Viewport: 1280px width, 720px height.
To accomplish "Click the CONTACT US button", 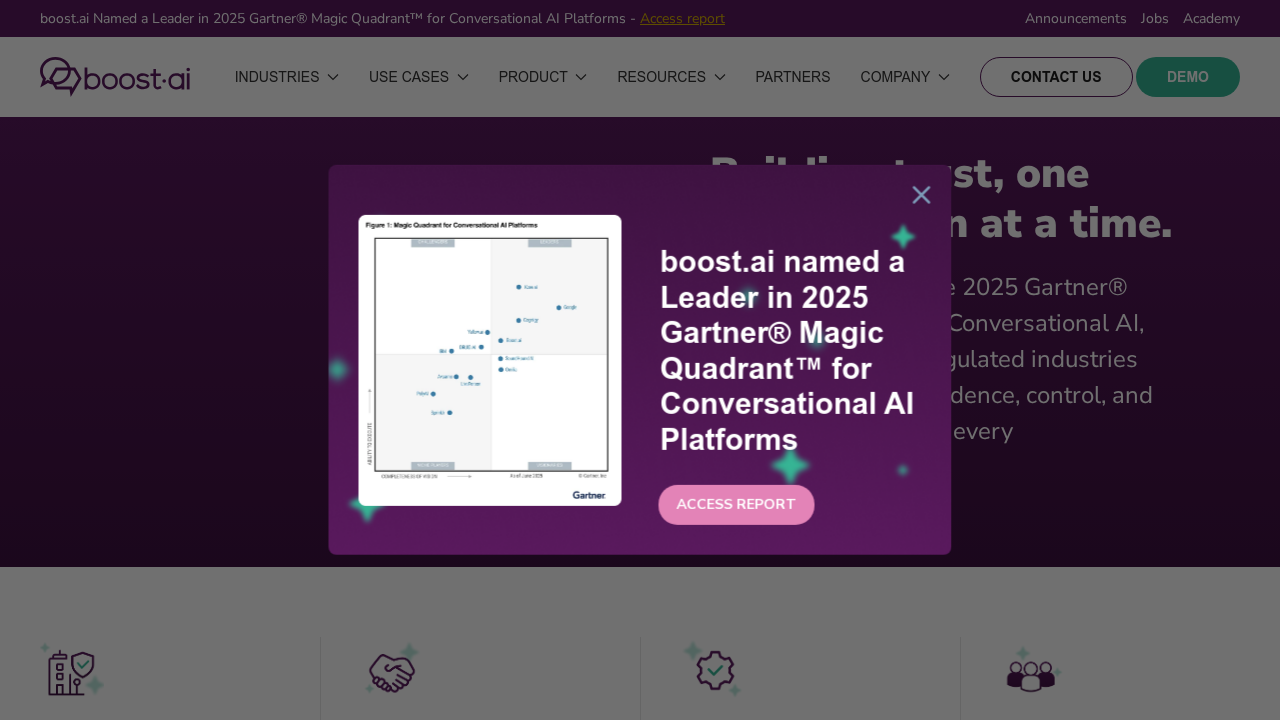I will [1056, 76].
